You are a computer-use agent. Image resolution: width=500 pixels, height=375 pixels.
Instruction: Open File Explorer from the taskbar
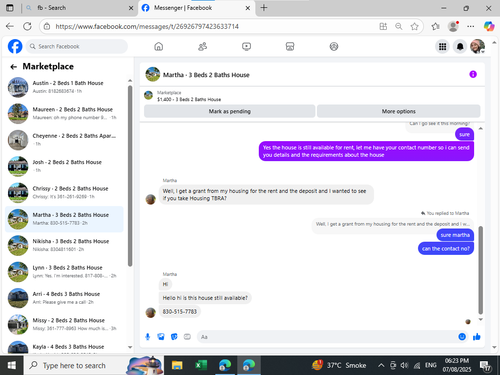[x=177, y=366]
